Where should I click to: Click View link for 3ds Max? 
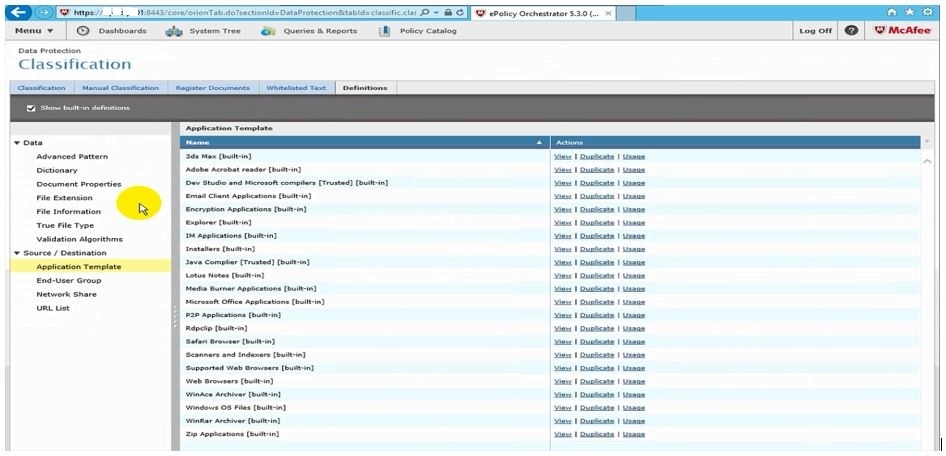click(x=562, y=157)
